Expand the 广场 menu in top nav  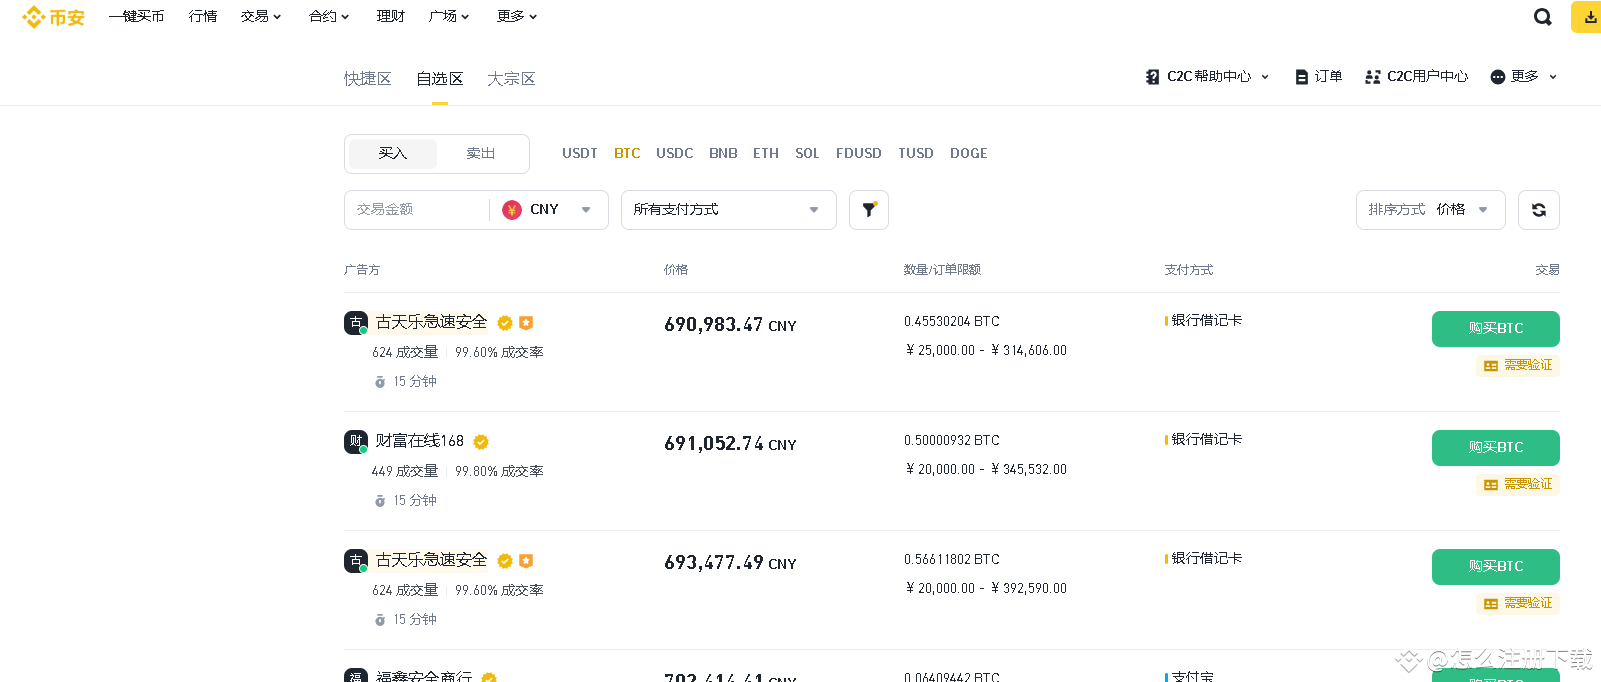pyautogui.click(x=449, y=17)
